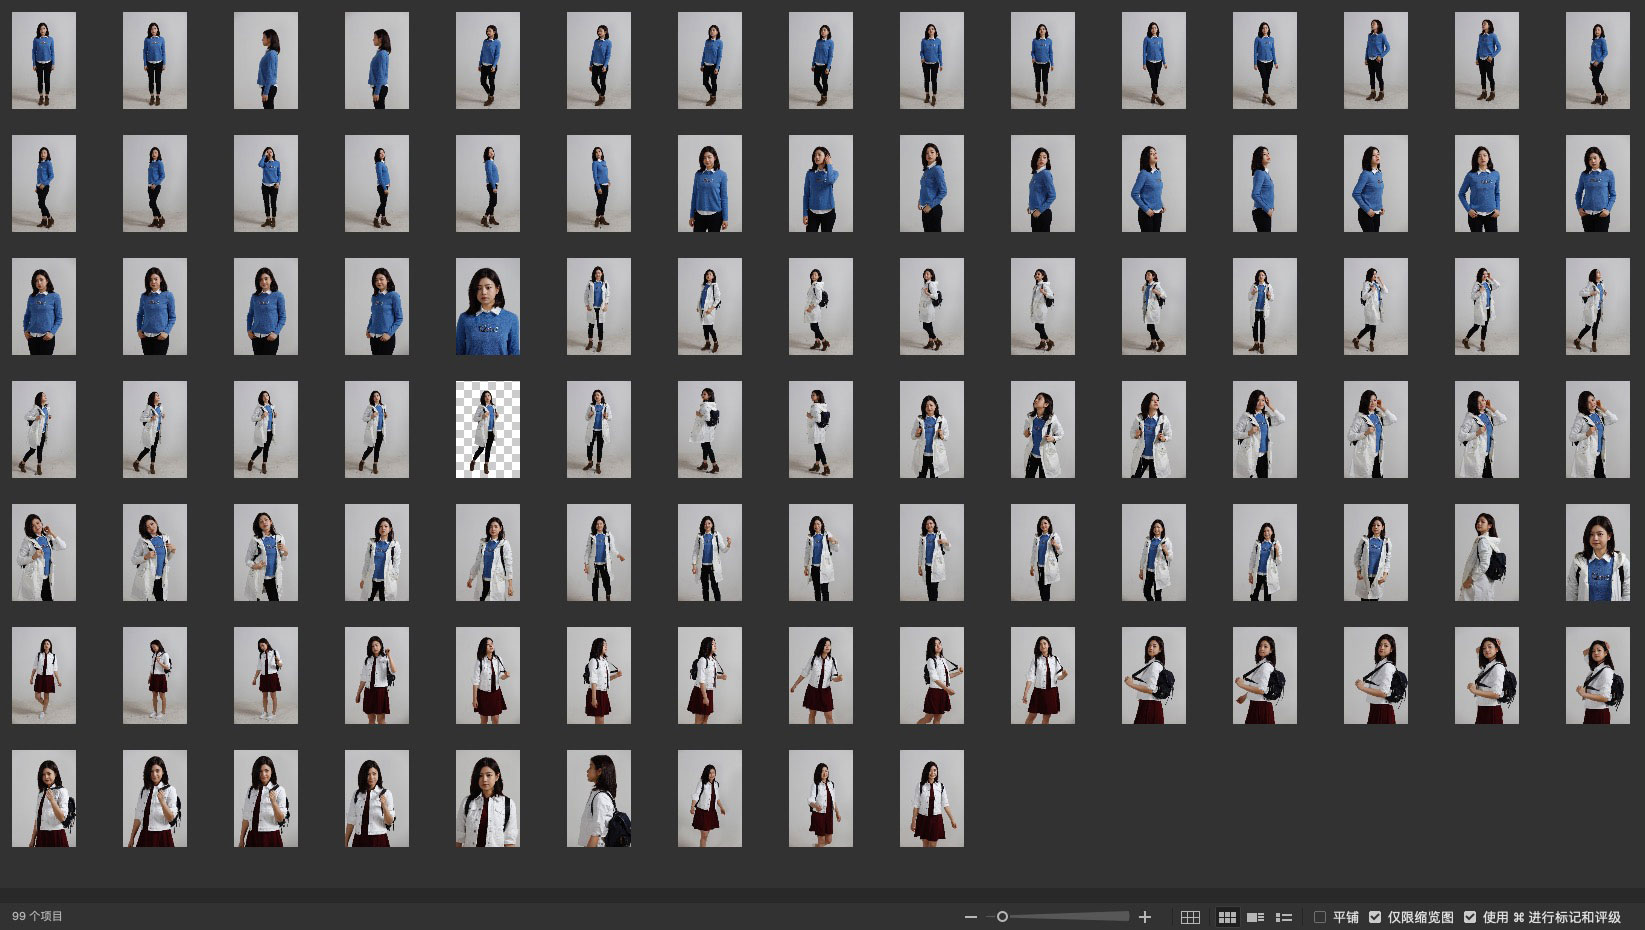The image size is (1645, 930).
Task: Switch to list view layout
Action: click(1284, 917)
